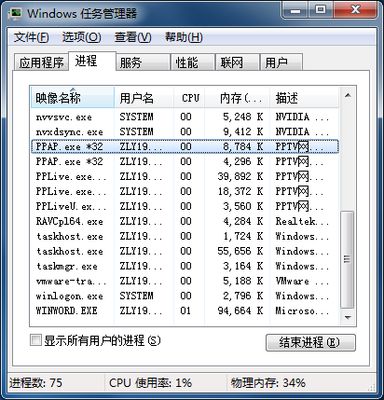Sort by 映像名称 column header
384x400 pixels.
[x=73, y=98]
